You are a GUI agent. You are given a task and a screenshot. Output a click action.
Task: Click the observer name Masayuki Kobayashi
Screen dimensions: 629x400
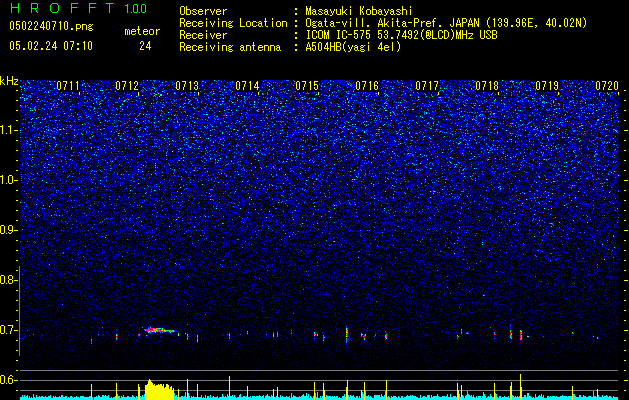point(359,11)
